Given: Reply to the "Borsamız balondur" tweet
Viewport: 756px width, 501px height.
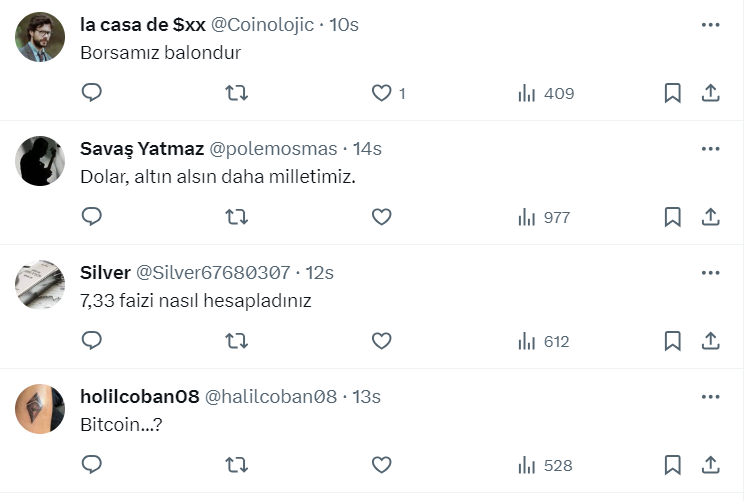Looking at the screenshot, I should (92, 93).
